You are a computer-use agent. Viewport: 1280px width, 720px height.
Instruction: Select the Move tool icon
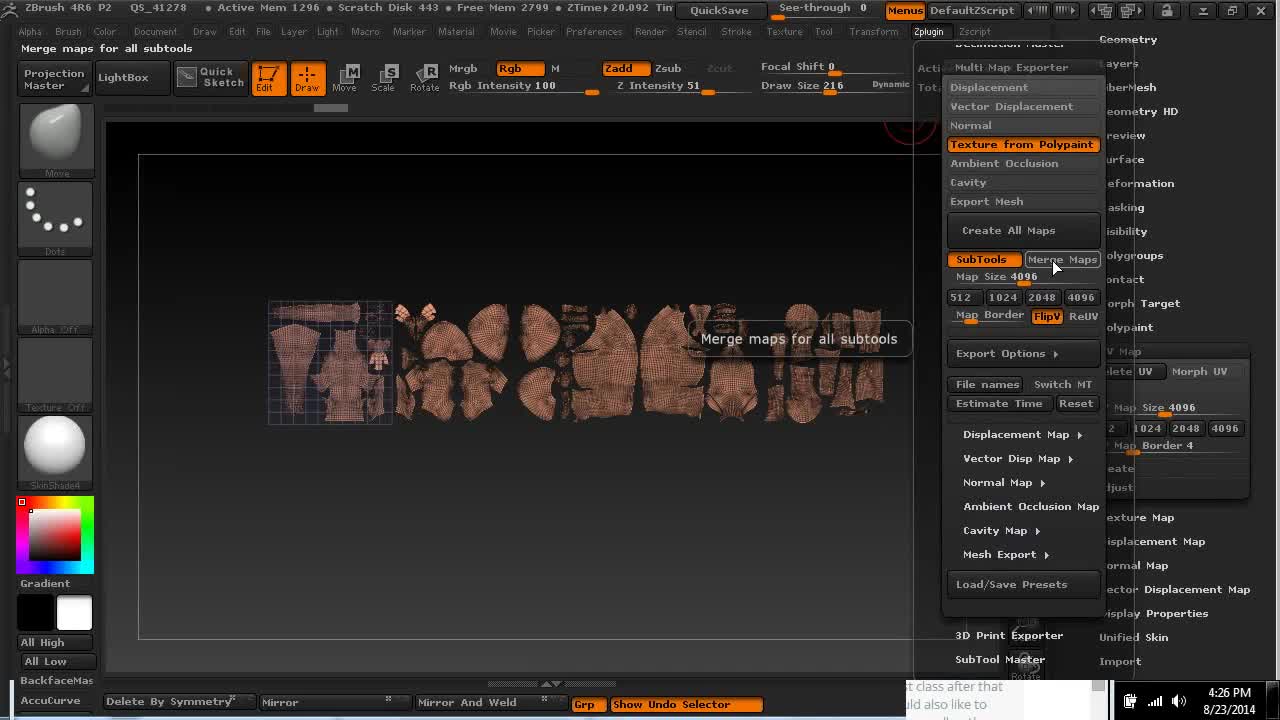tap(345, 78)
